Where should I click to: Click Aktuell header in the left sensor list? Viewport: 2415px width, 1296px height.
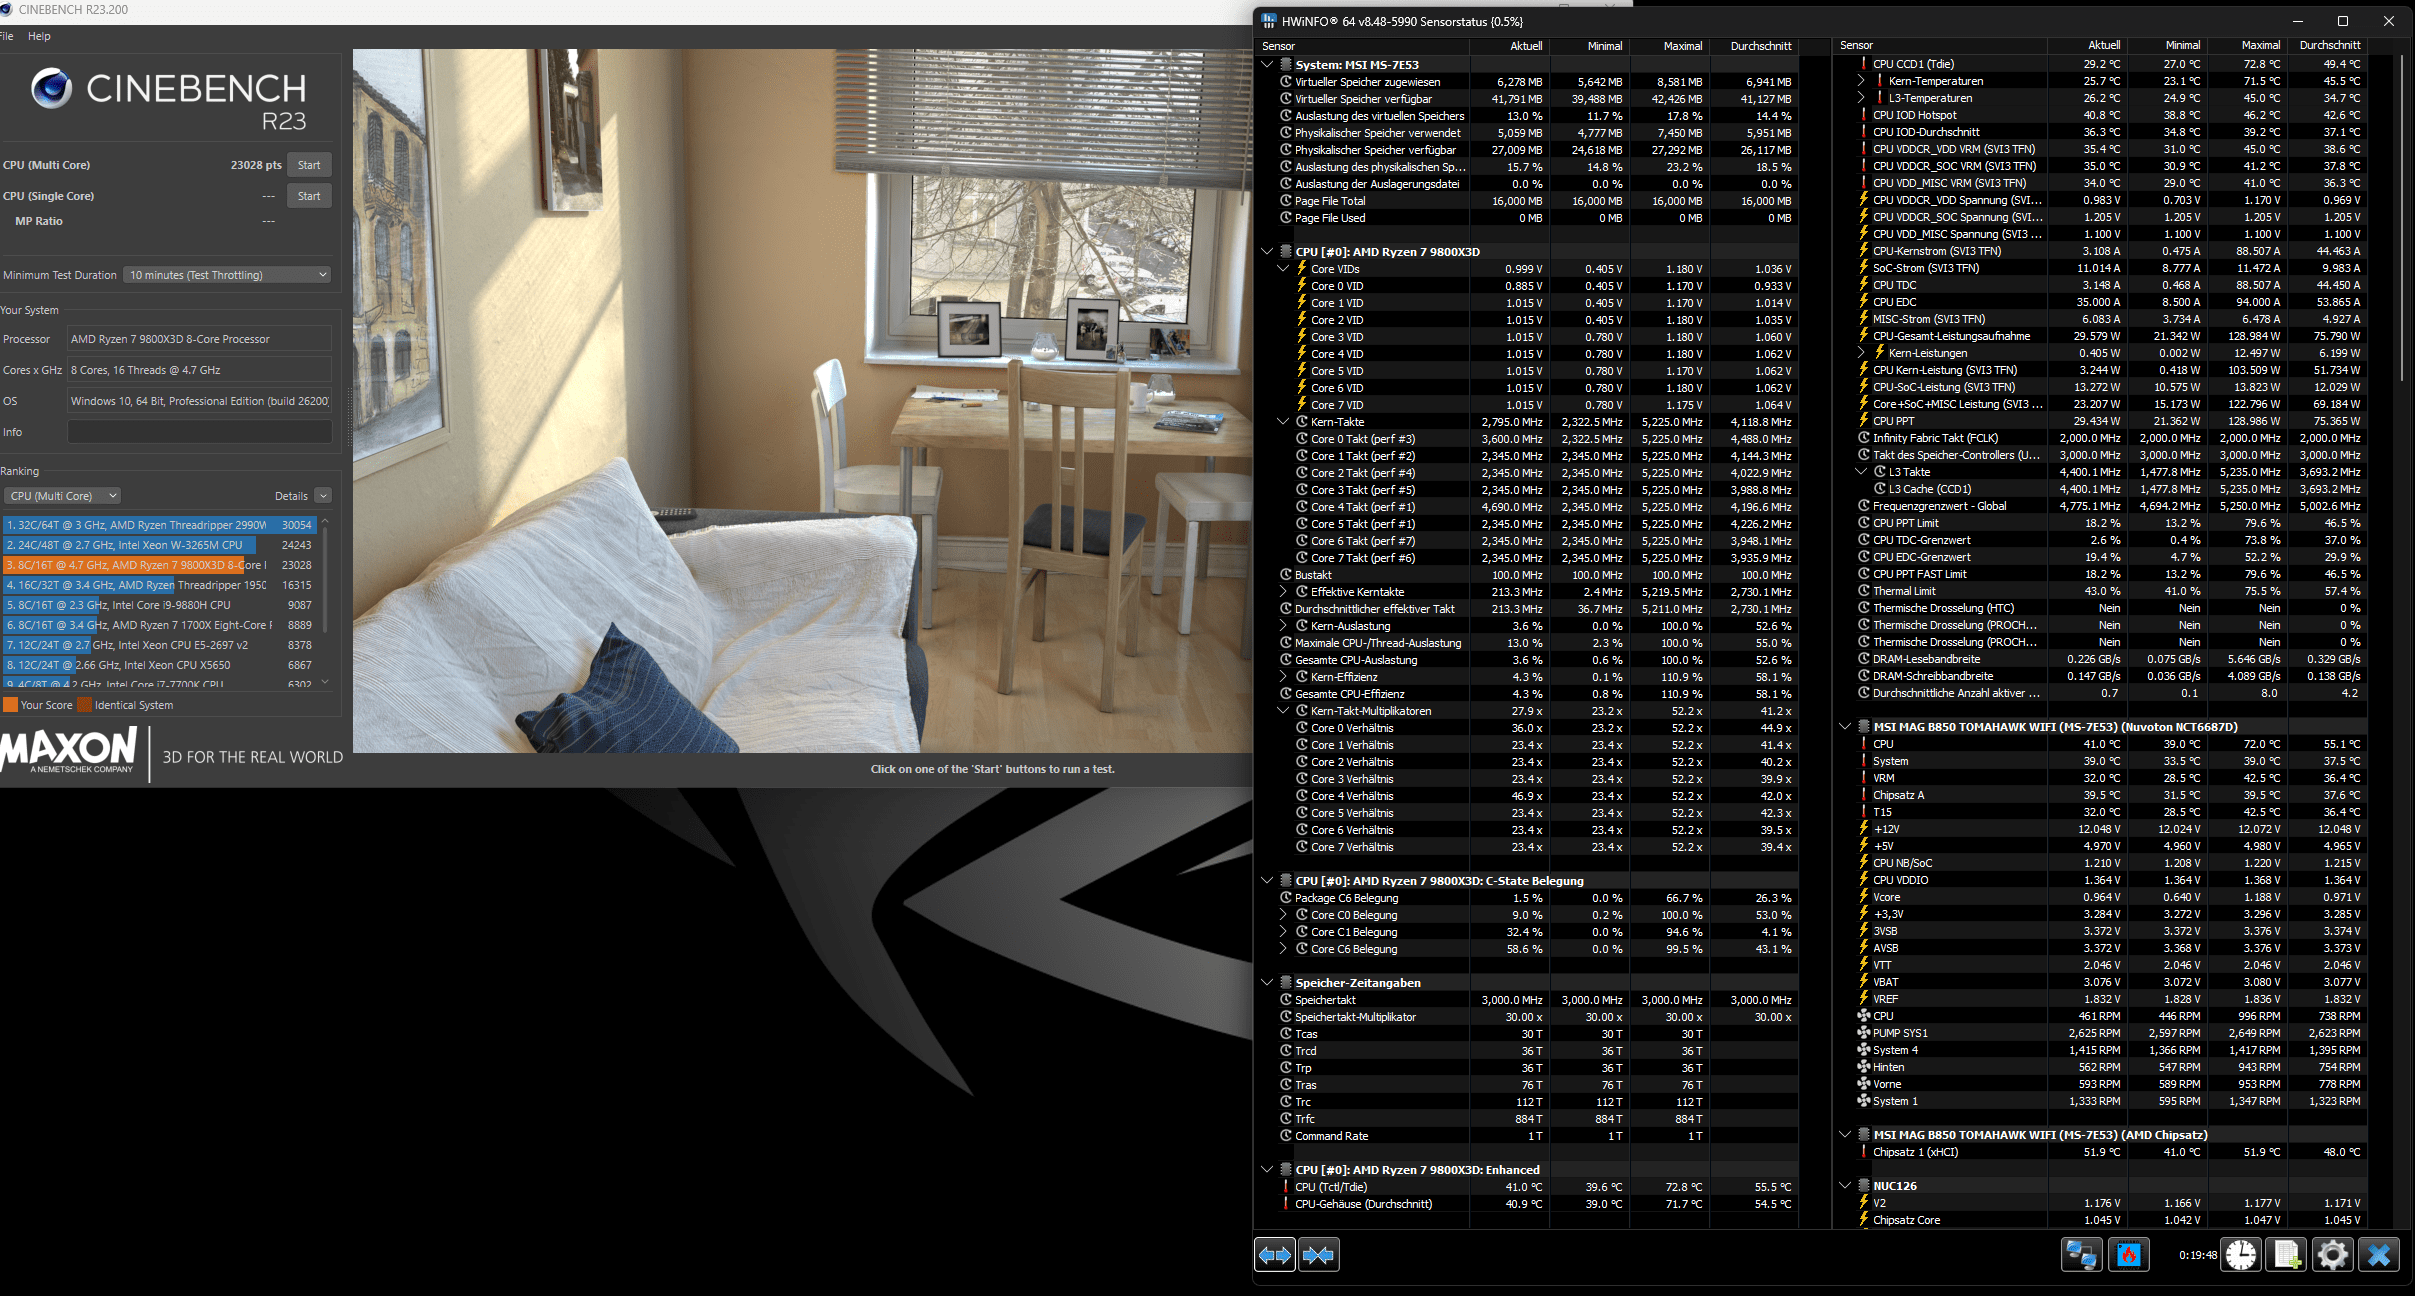(x=1526, y=46)
